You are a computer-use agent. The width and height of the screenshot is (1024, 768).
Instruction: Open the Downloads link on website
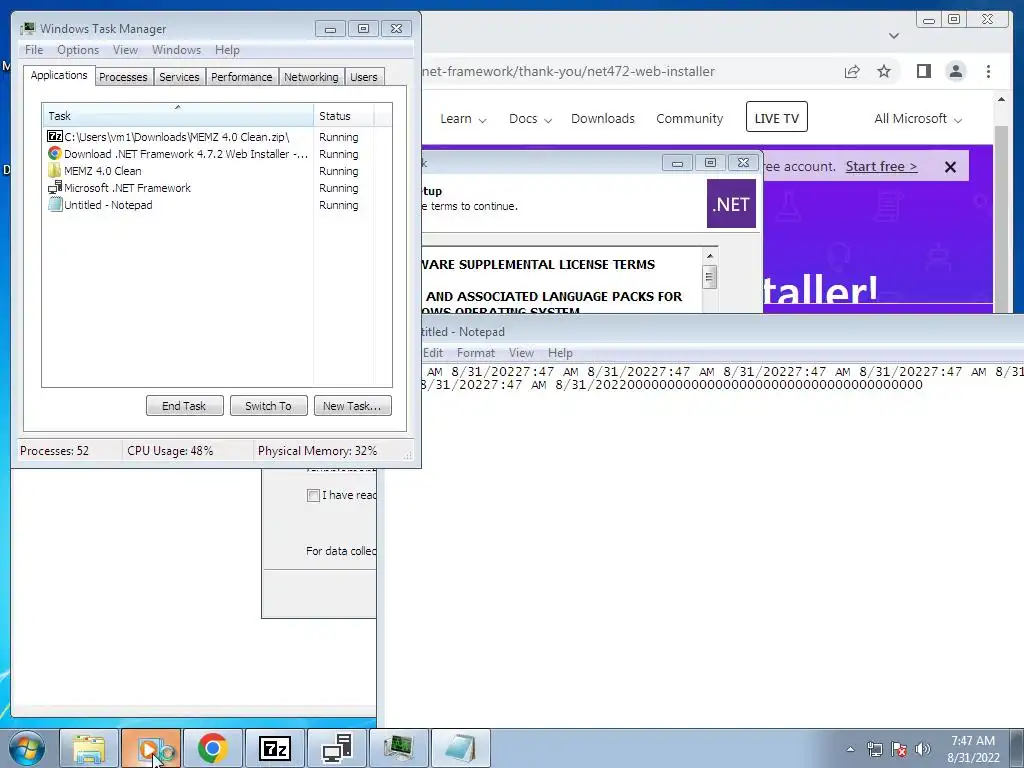tap(603, 119)
